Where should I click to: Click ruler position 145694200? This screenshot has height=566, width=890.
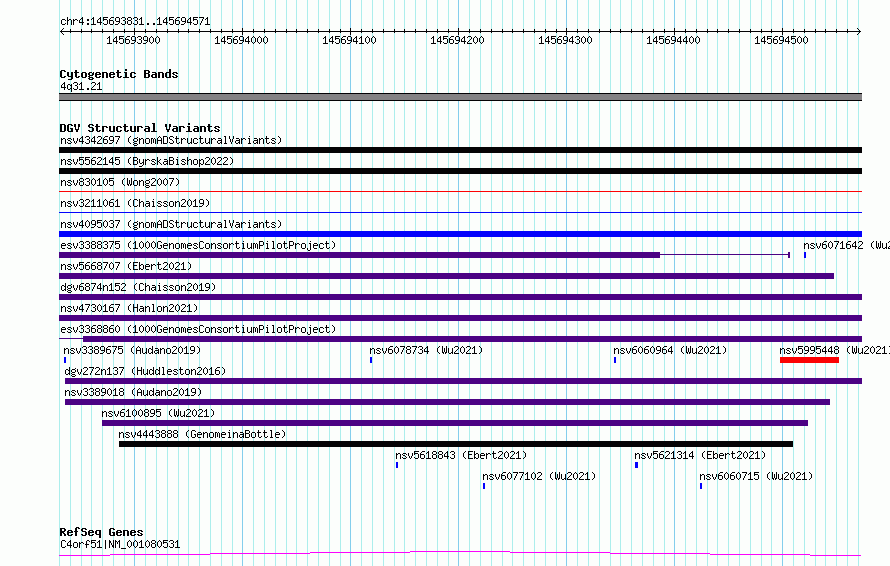pyautogui.click(x=457, y=40)
